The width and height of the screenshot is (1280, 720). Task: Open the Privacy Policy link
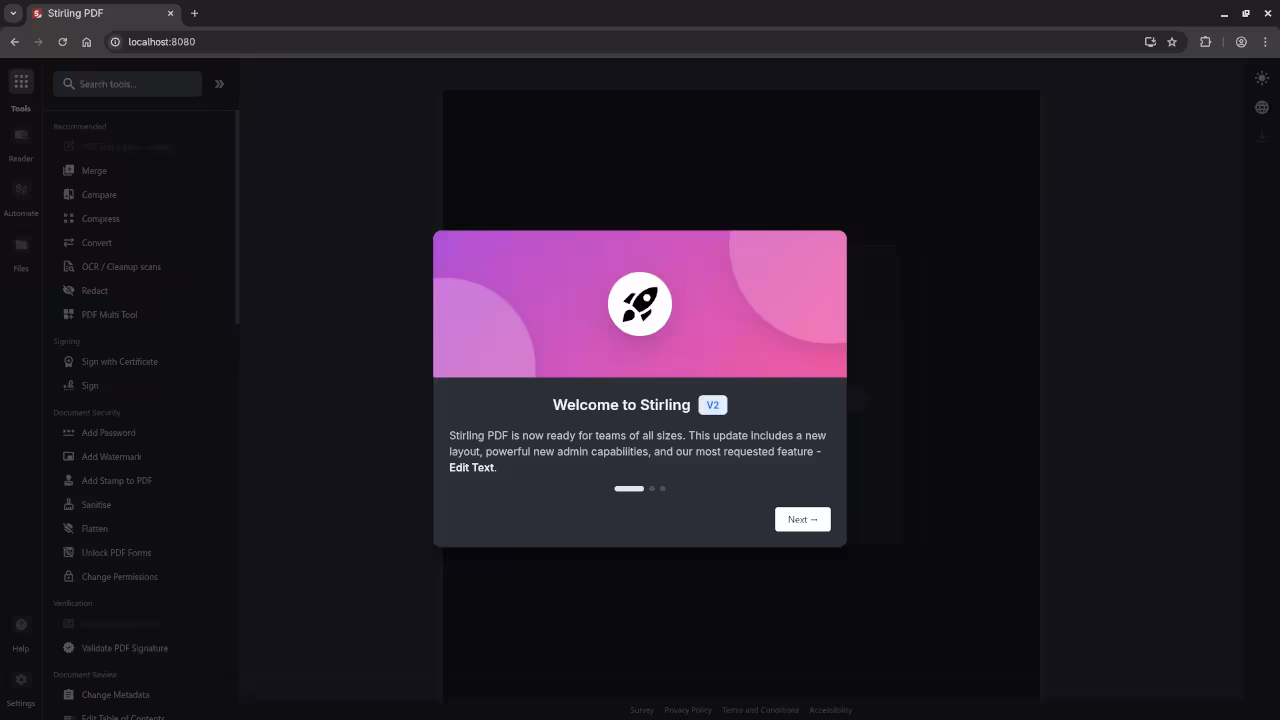[687, 710]
